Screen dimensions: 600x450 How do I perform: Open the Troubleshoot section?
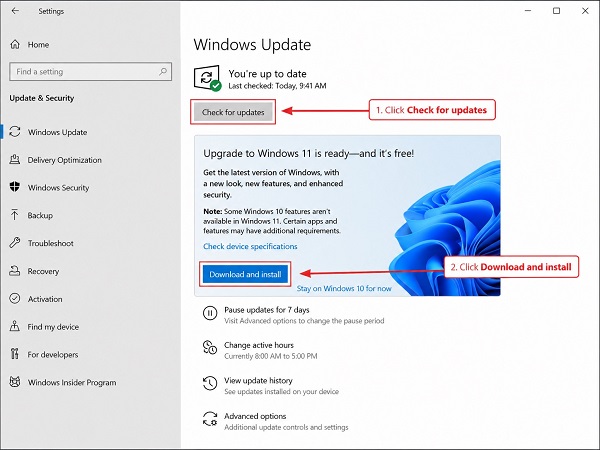[x=51, y=243]
